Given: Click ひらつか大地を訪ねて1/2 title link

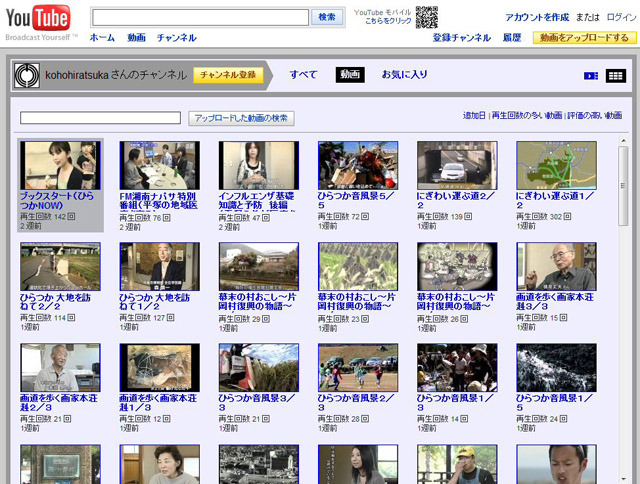Looking at the screenshot, I should (154, 302).
